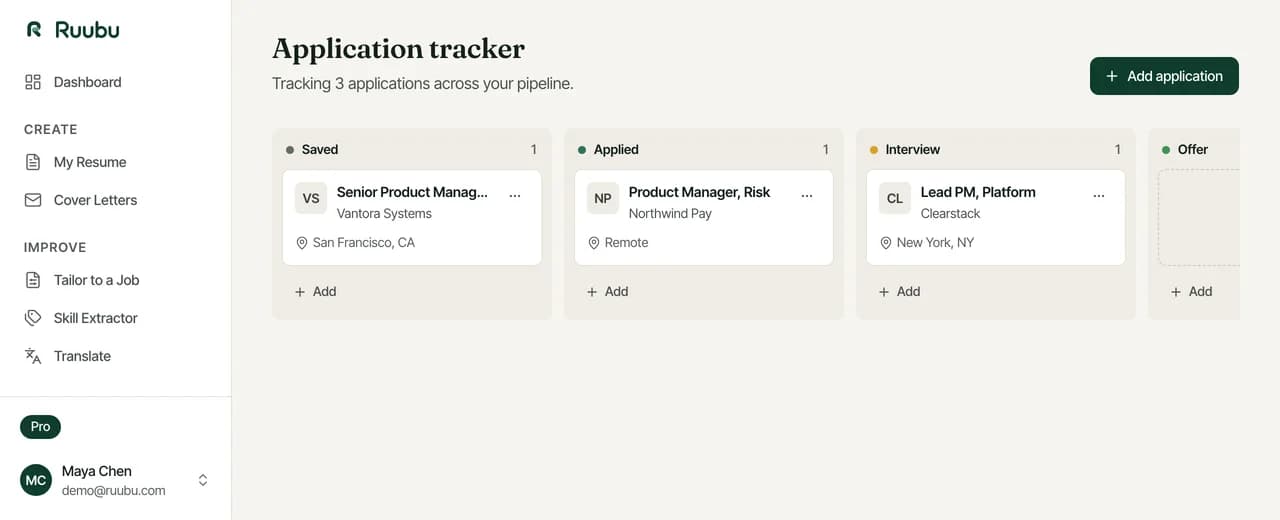The height and width of the screenshot is (520, 1280).
Task: Click the Saved column count number
Action: click(534, 150)
